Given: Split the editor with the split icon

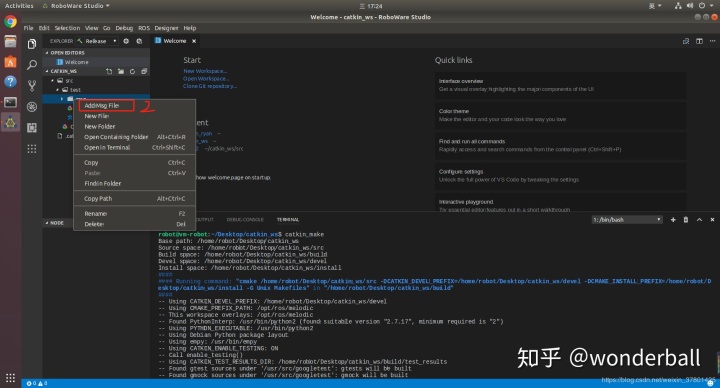Looking at the screenshot, I should pos(699,41).
